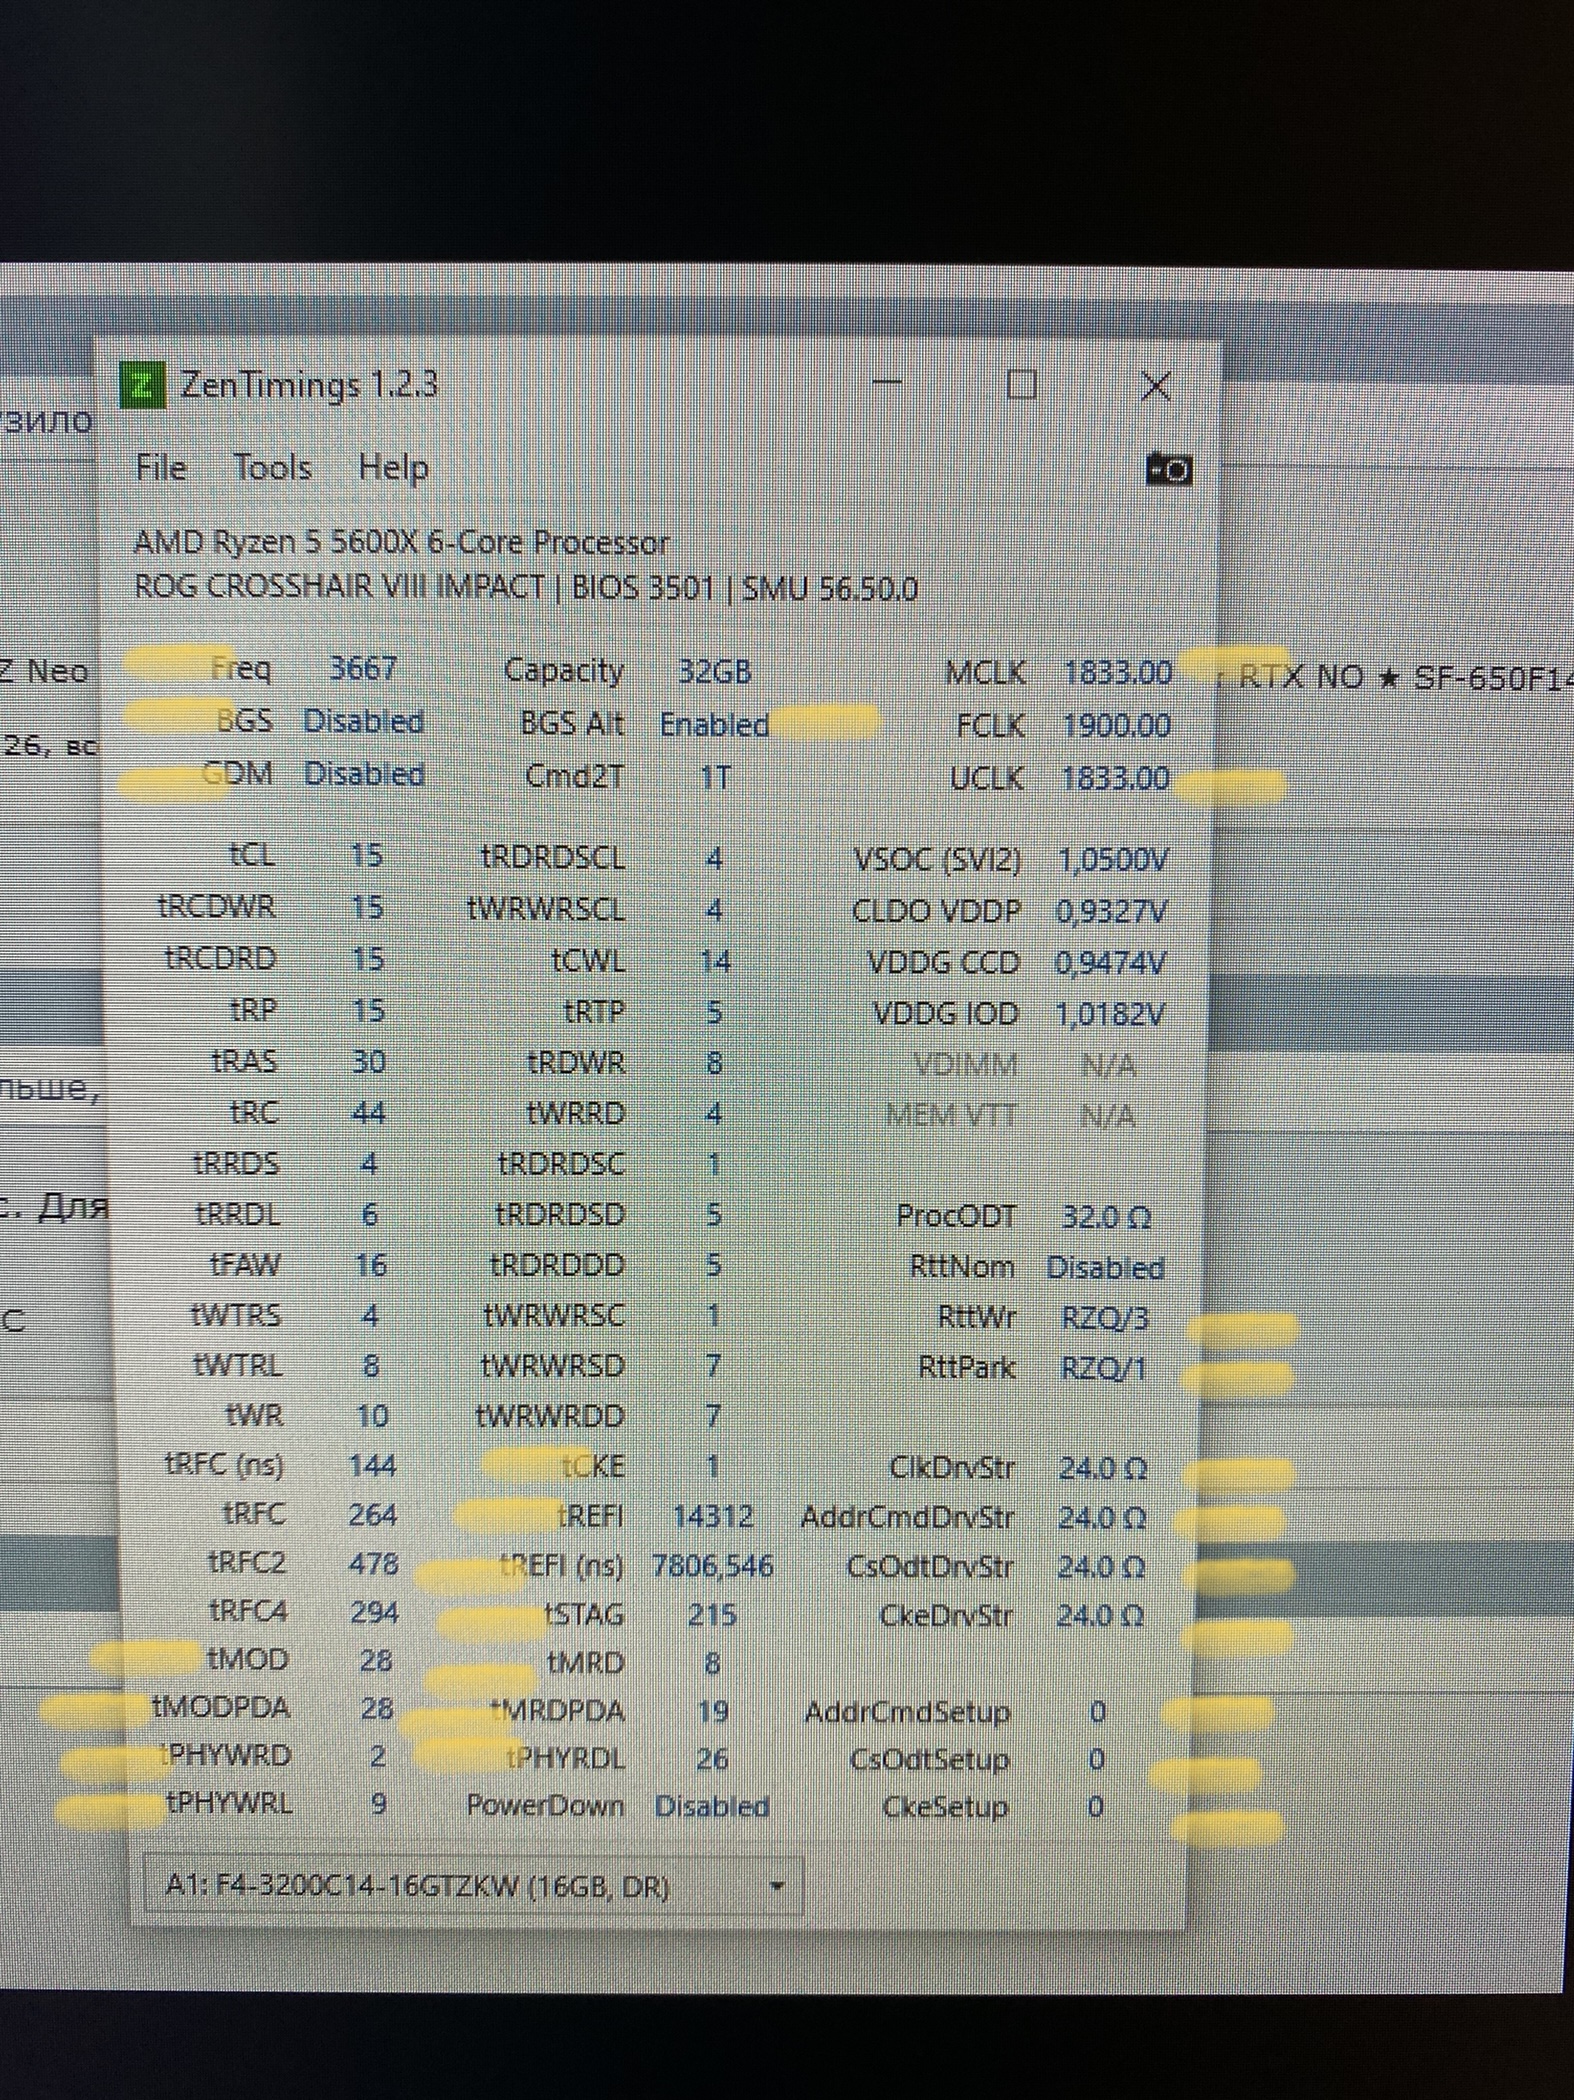Click the CsOdtDrvStr label
Screen dimensions: 1574x2100
tap(930, 1566)
